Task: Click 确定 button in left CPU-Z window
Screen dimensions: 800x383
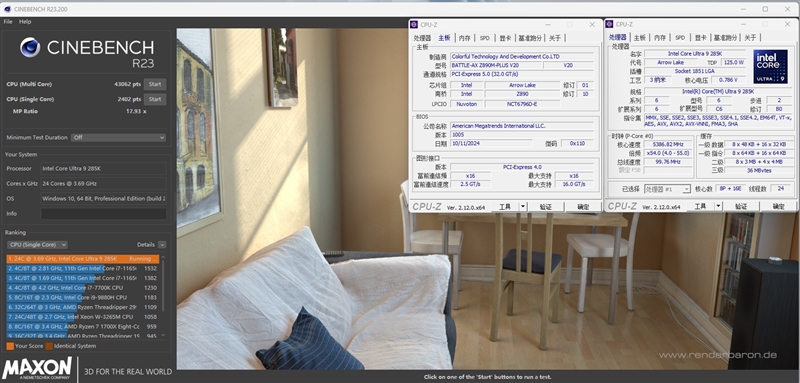Action: pos(583,207)
